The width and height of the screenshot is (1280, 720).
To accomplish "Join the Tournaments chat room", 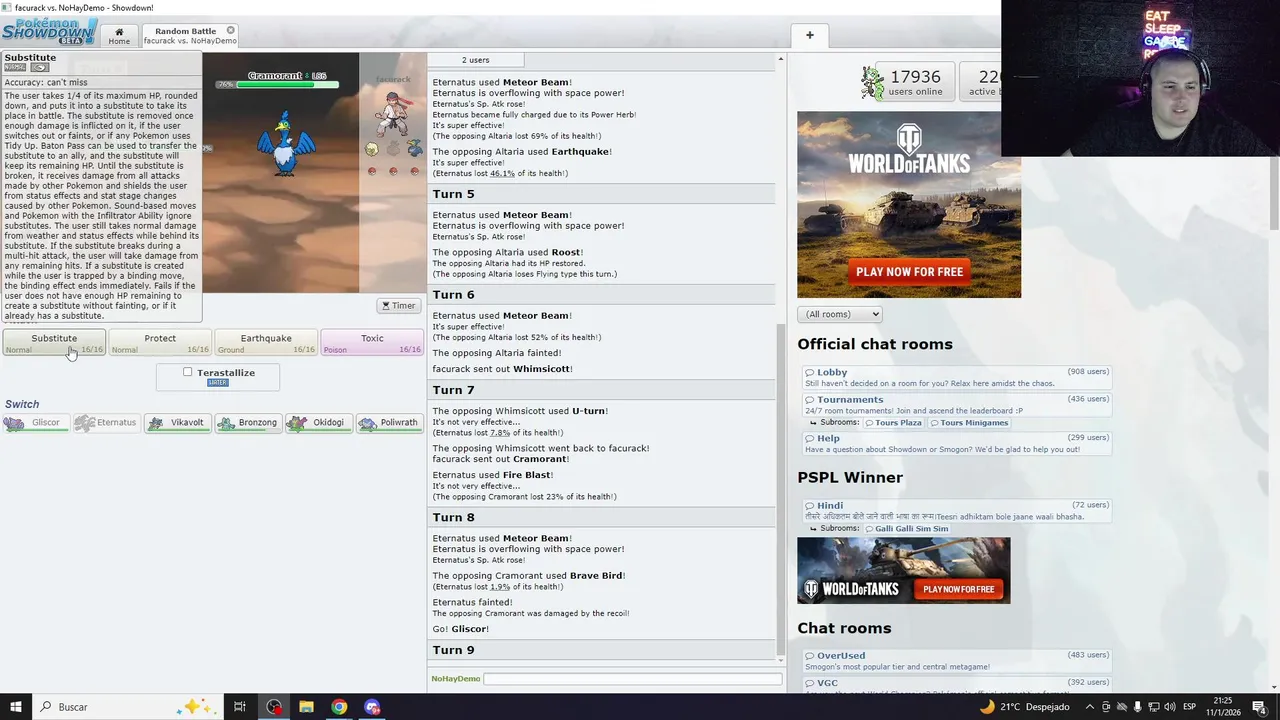I will 957,405.
